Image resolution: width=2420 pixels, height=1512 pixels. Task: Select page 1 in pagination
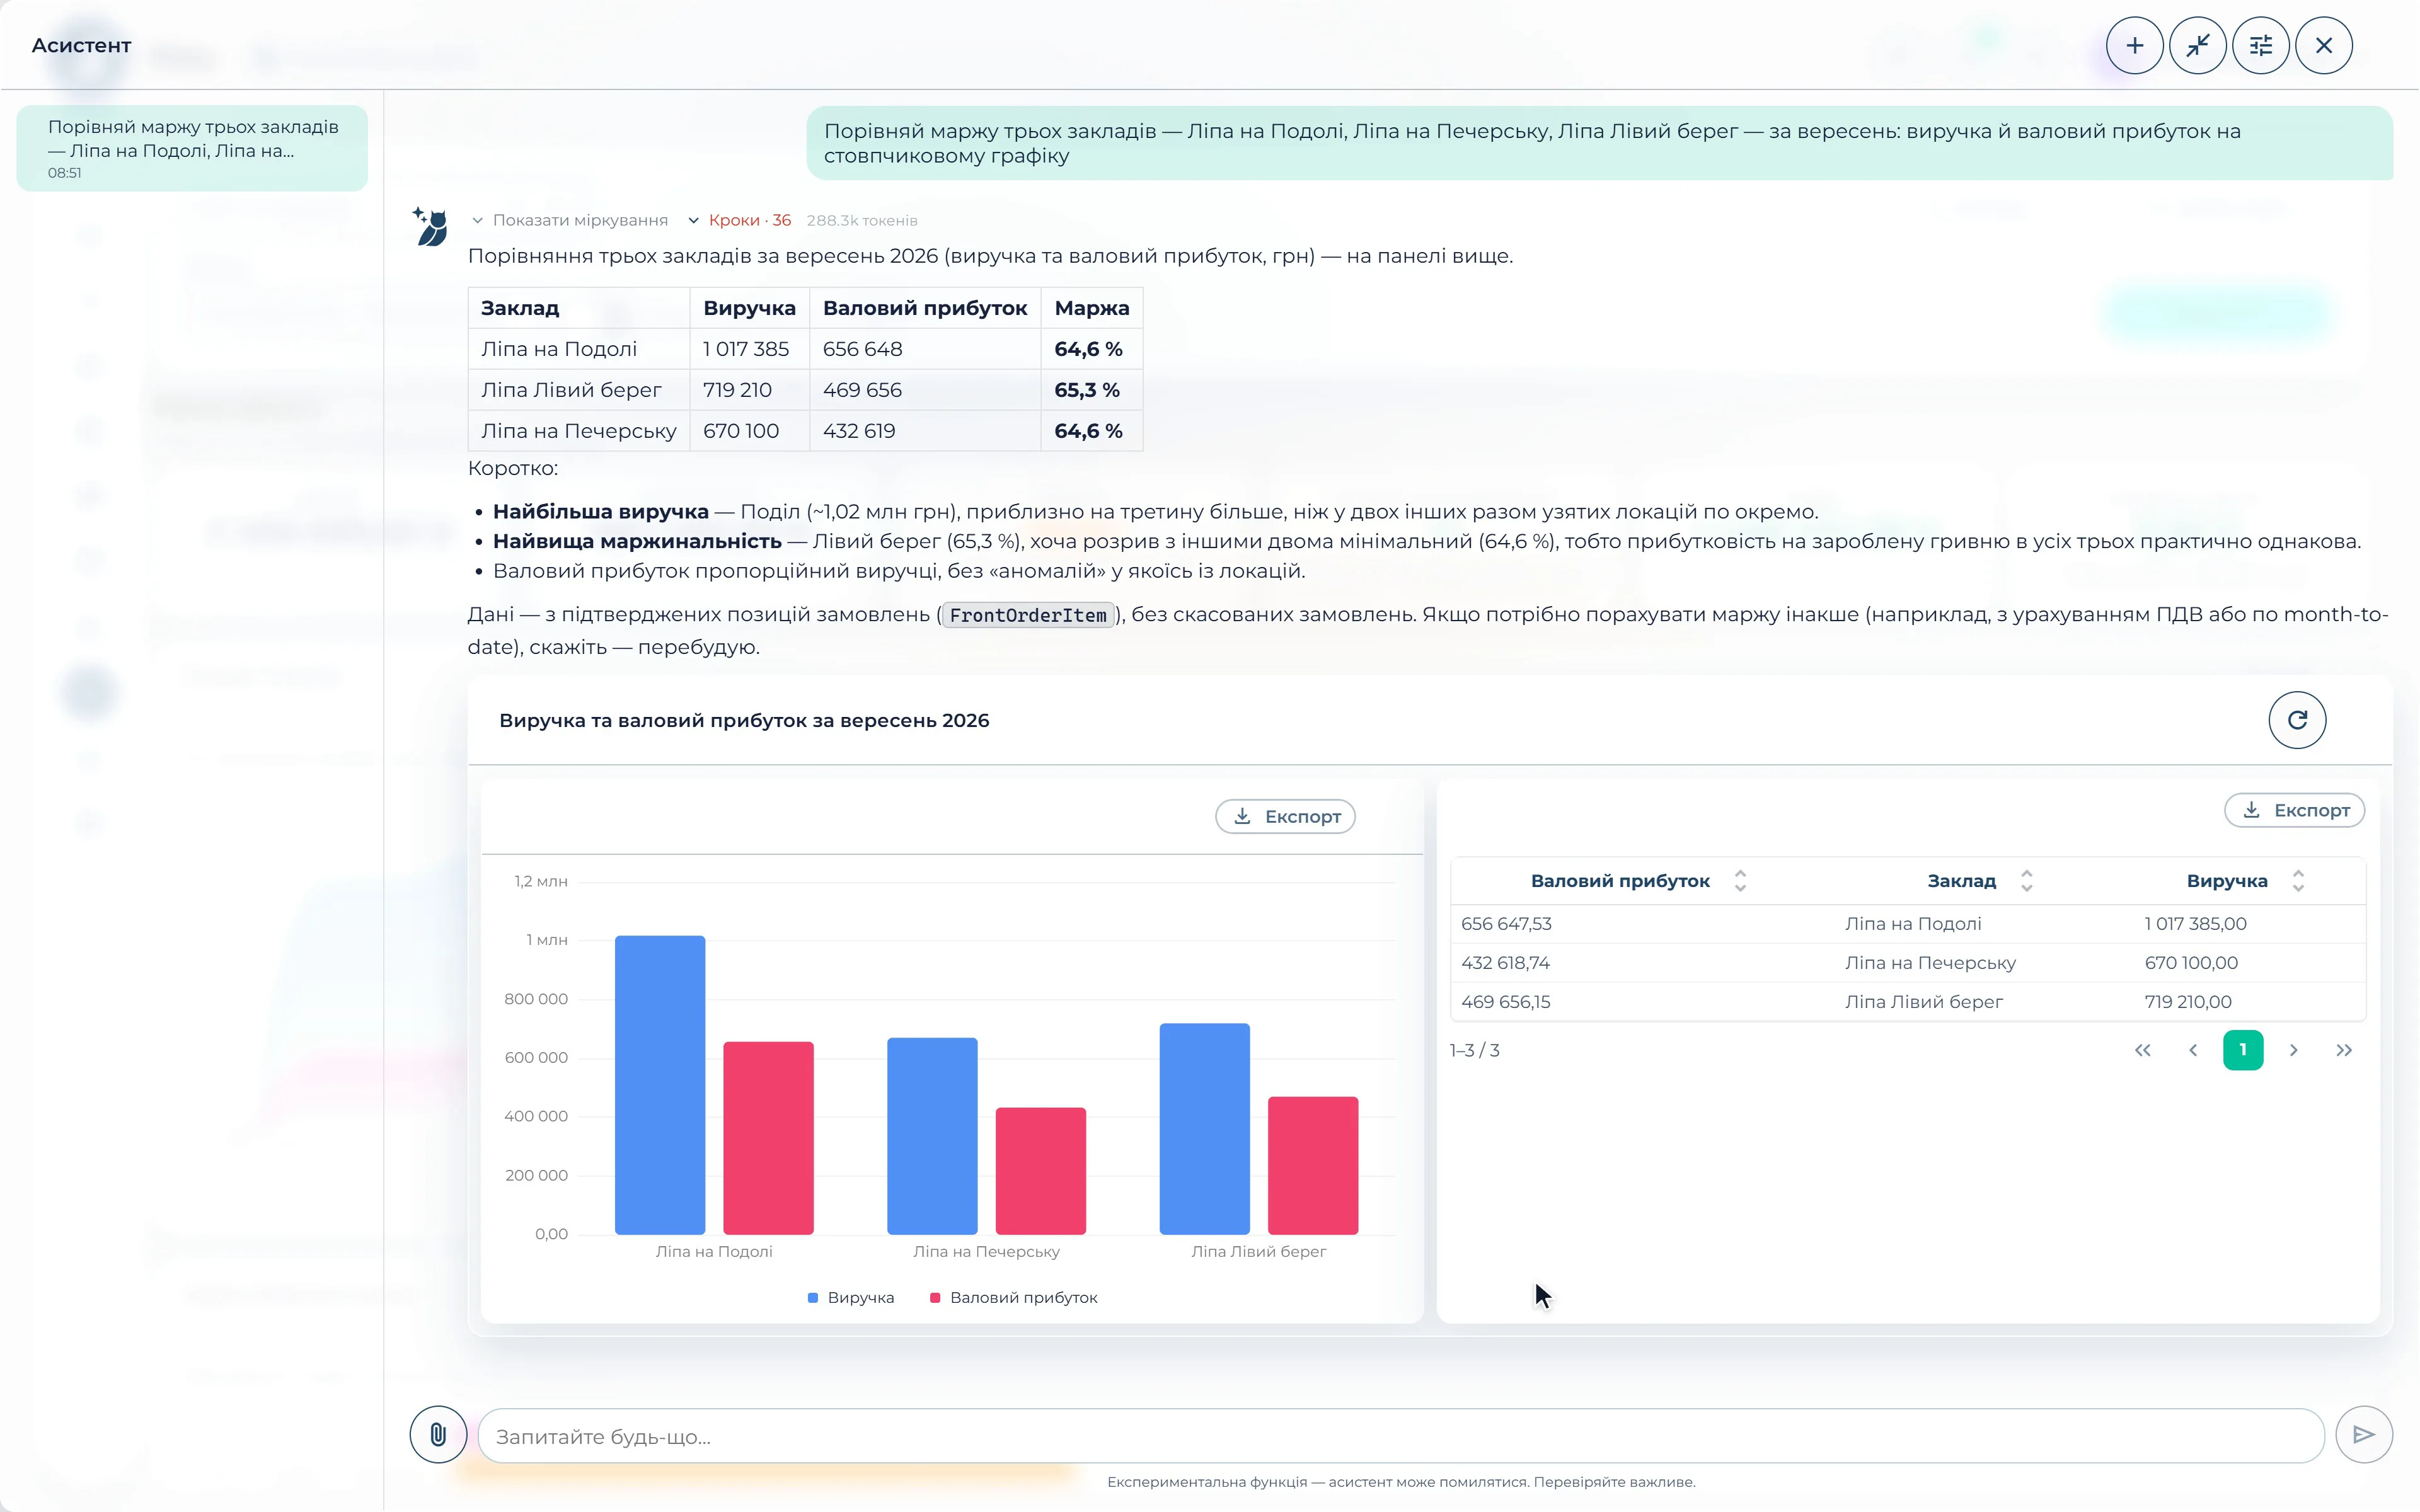click(x=2243, y=1050)
